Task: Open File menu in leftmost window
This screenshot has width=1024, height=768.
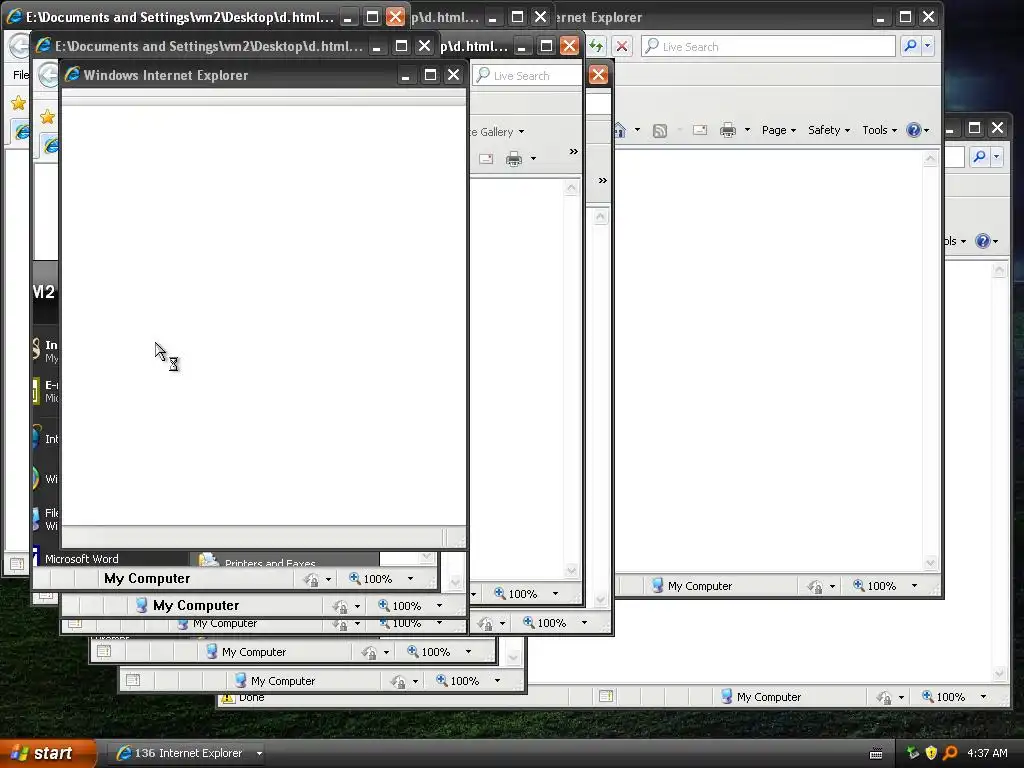Action: (21, 75)
